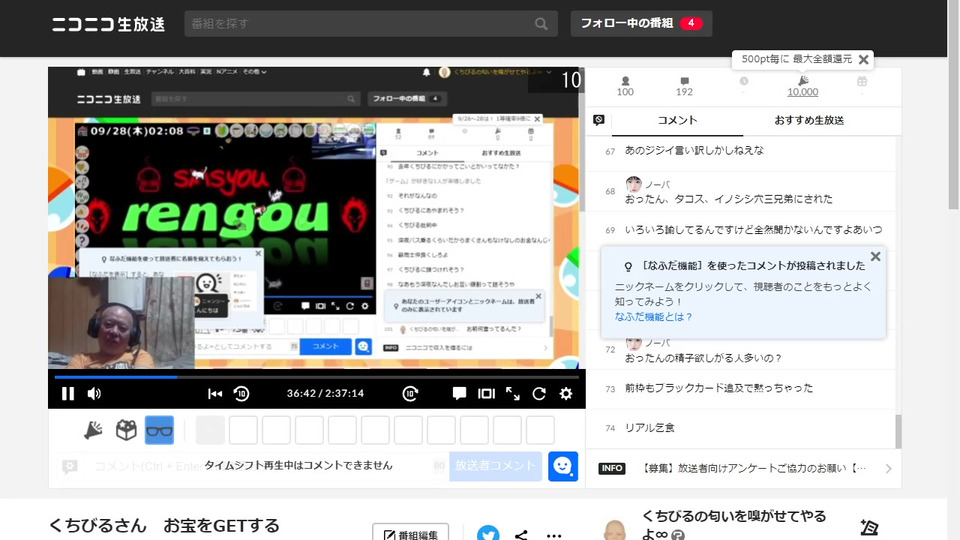The width and height of the screenshot is (960, 540).
Task: Click the video seek bar
Action: tap(317, 377)
